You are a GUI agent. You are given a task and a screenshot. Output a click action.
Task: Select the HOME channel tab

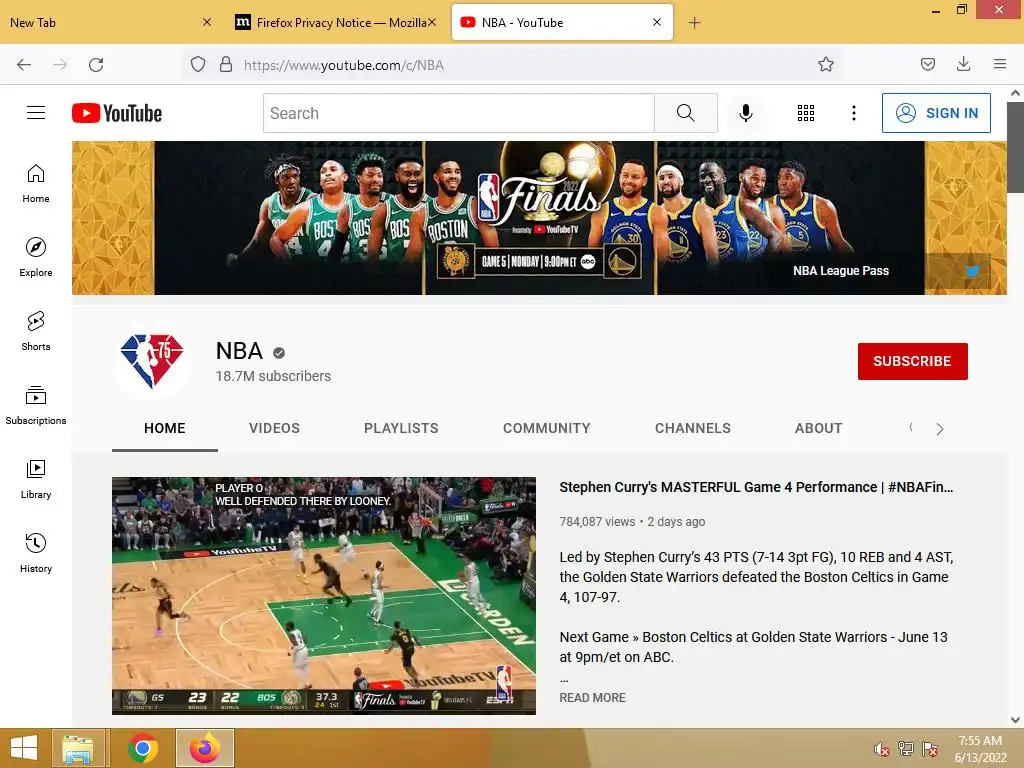tap(165, 428)
